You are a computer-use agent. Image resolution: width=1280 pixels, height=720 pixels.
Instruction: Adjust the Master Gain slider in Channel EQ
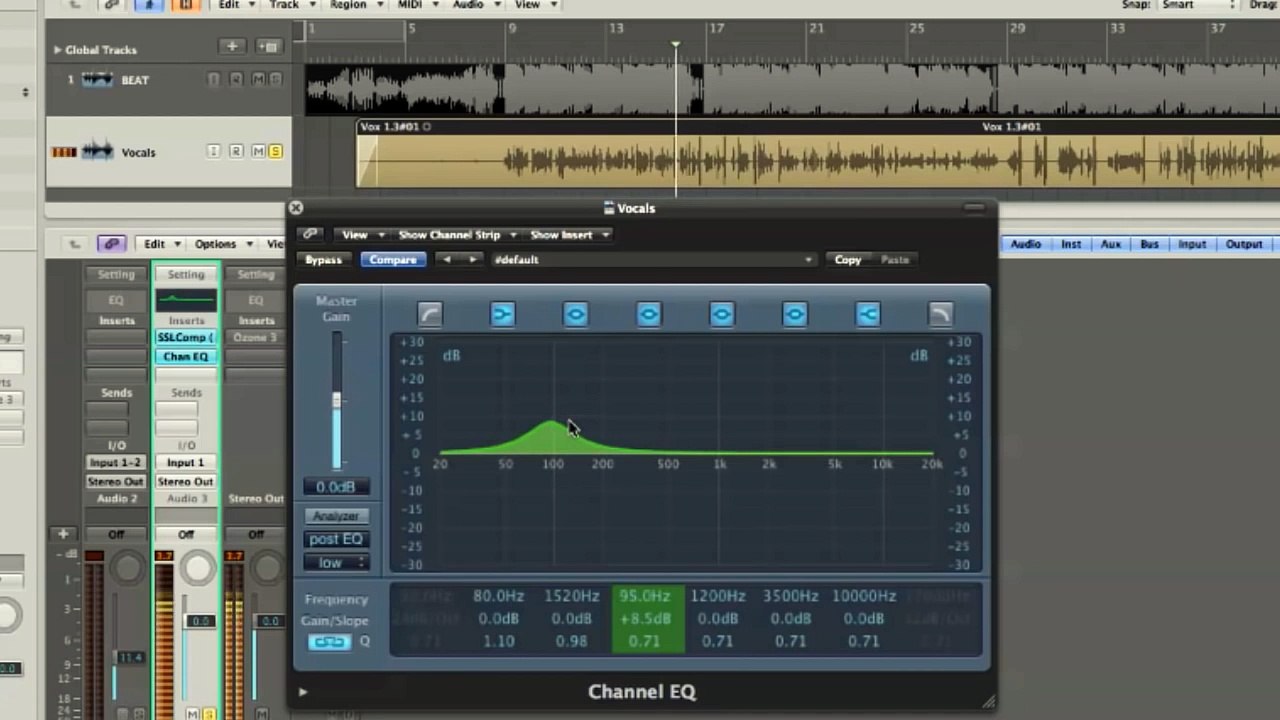(336, 401)
